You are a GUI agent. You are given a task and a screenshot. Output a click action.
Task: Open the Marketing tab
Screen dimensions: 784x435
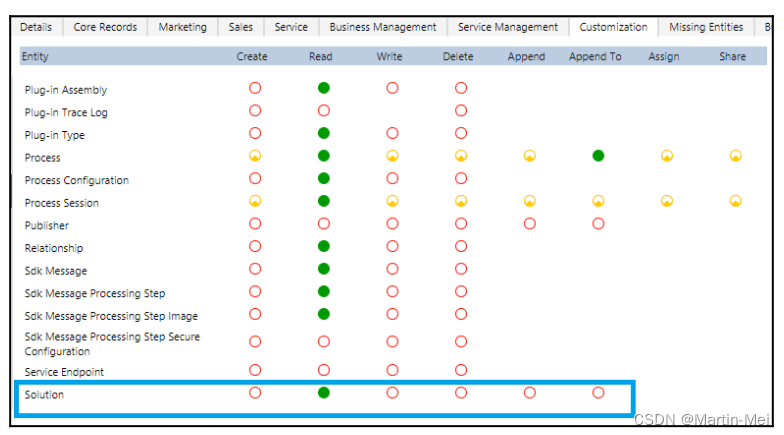click(x=182, y=27)
